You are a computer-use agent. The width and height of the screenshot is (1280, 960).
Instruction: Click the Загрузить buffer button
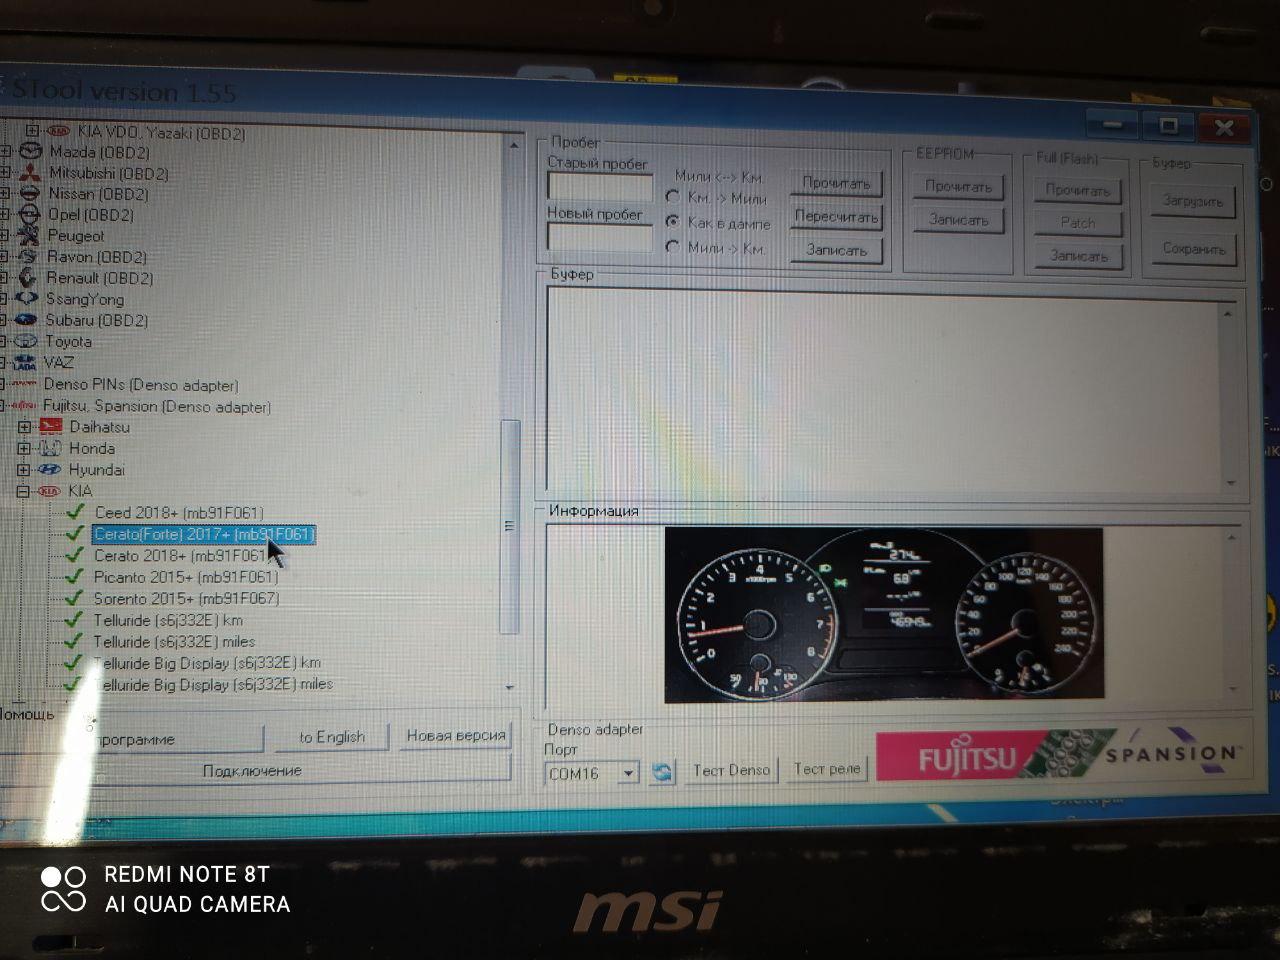pyautogui.click(x=1193, y=201)
